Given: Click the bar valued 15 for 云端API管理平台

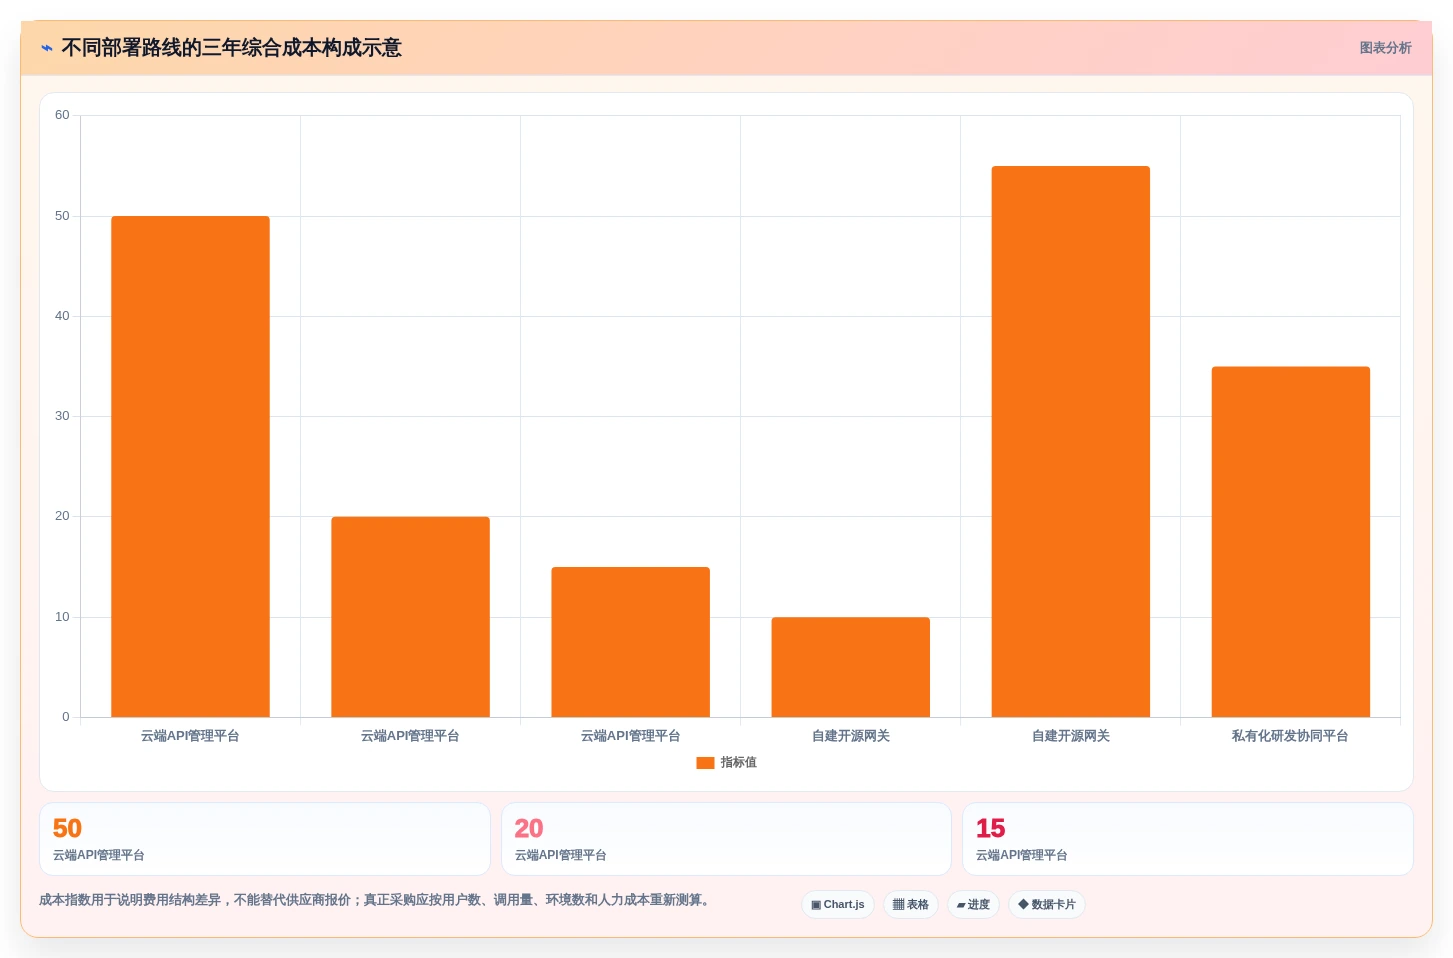Looking at the screenshot, I should click(x=630, y=642).
